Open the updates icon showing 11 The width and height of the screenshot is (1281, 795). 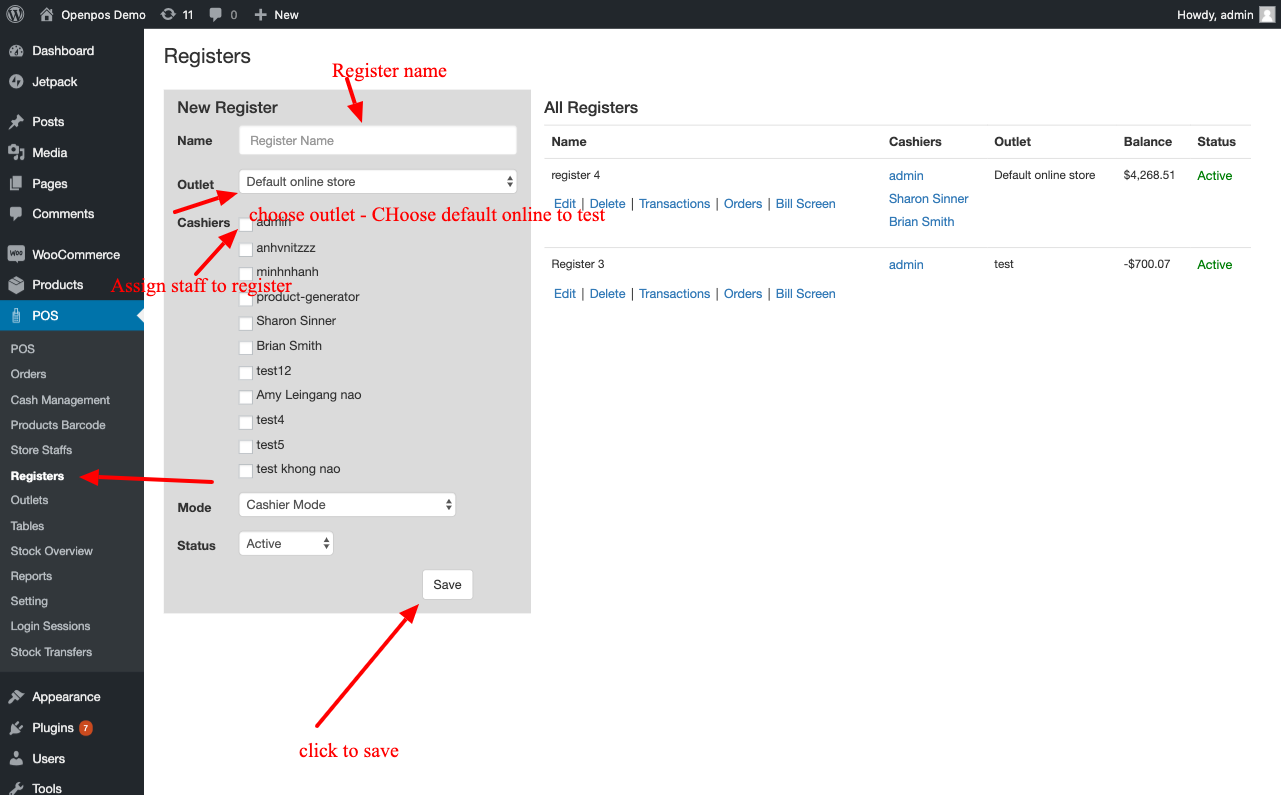[168, 14]
